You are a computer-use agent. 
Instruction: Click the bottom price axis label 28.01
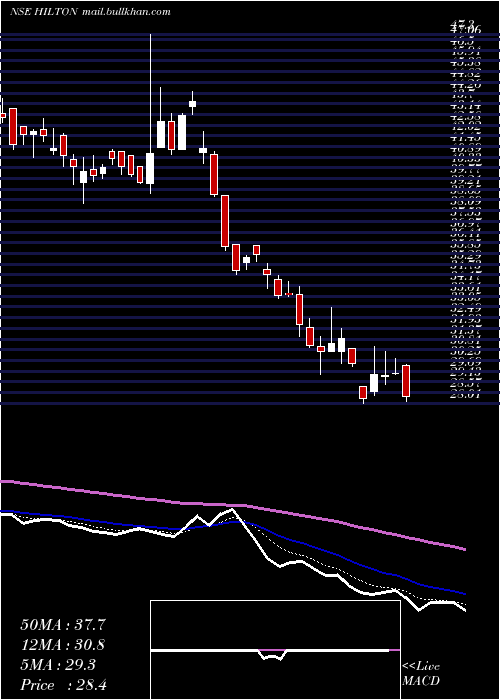click(x=465, y=394)
